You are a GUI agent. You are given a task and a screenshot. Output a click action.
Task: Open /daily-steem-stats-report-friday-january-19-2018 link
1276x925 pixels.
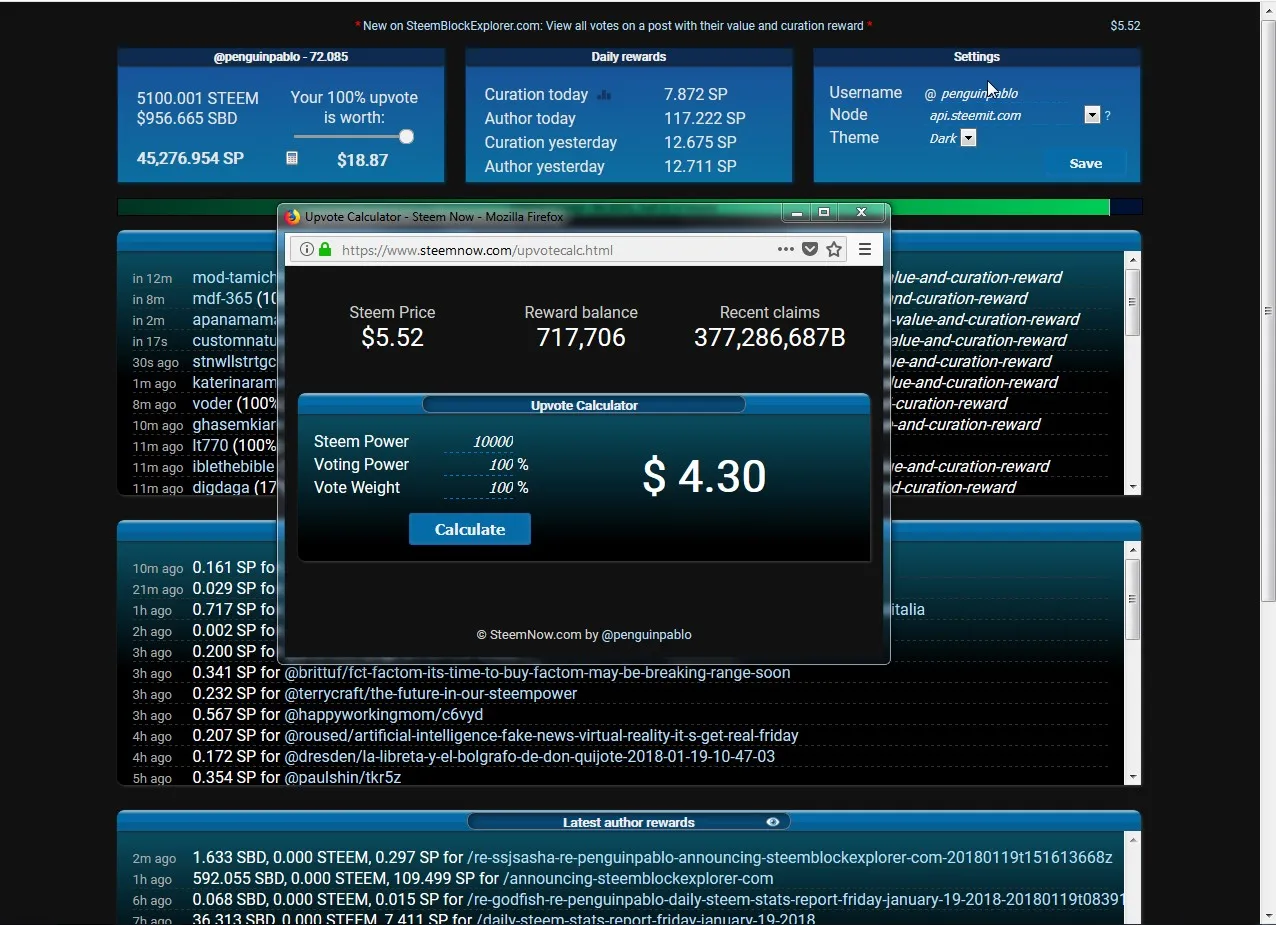pos(646,919)
